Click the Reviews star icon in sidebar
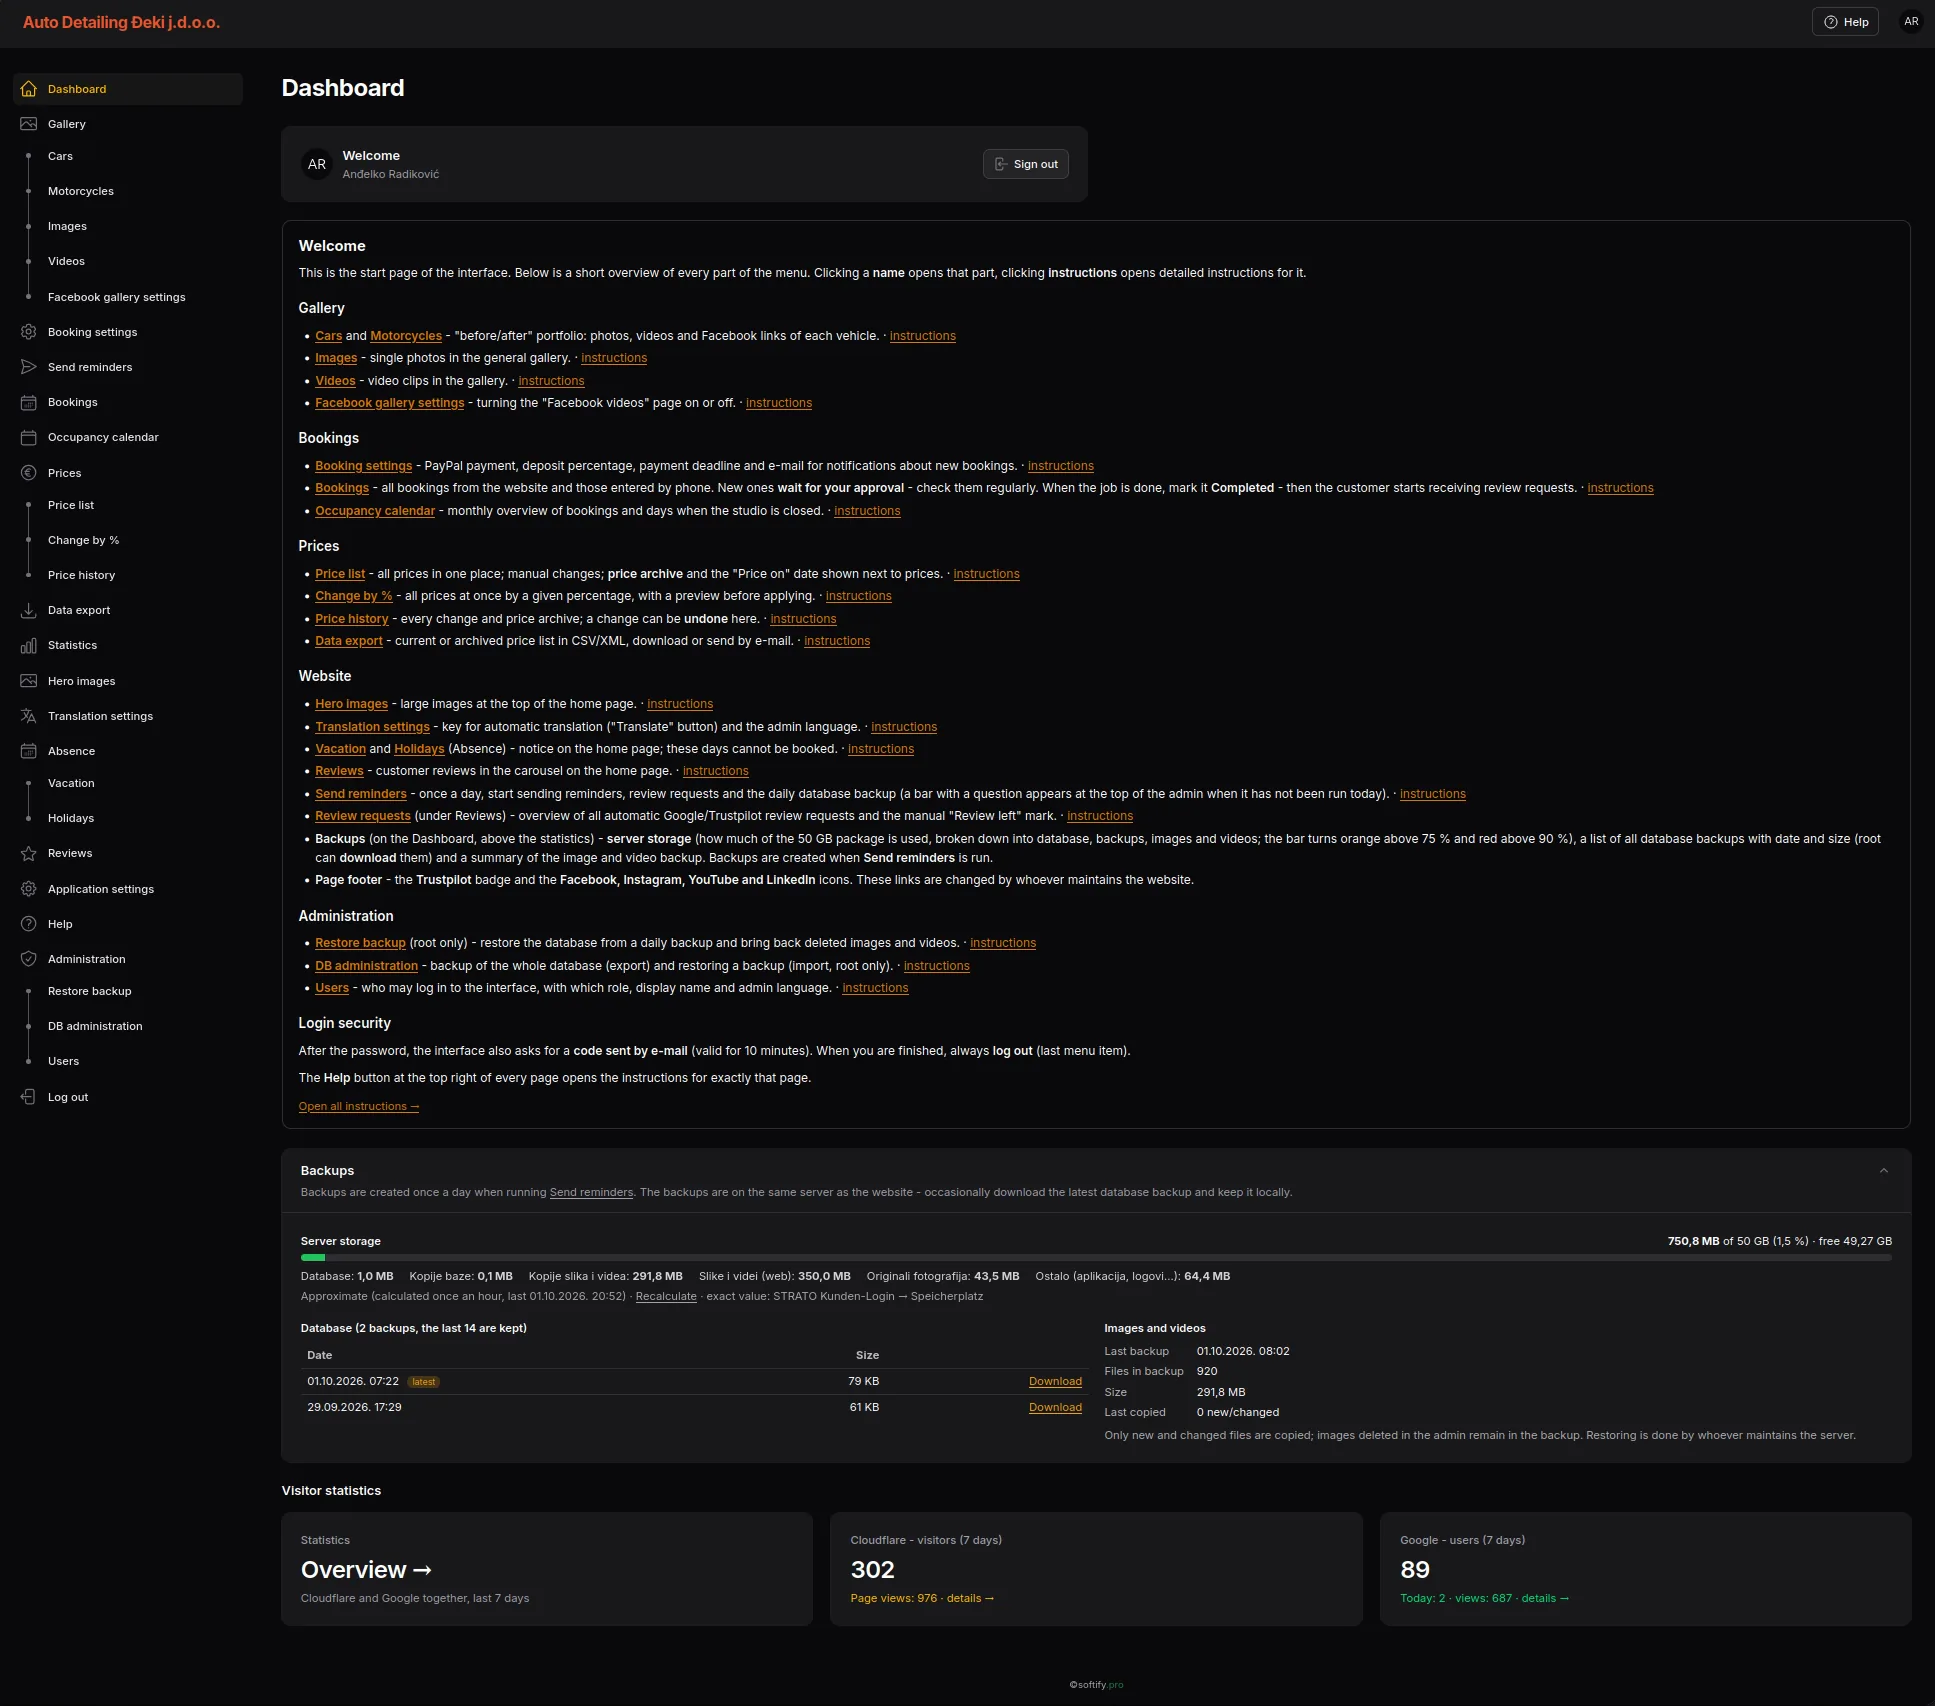The height and width of the screenshot is (1706, 1935). [29, 853]
